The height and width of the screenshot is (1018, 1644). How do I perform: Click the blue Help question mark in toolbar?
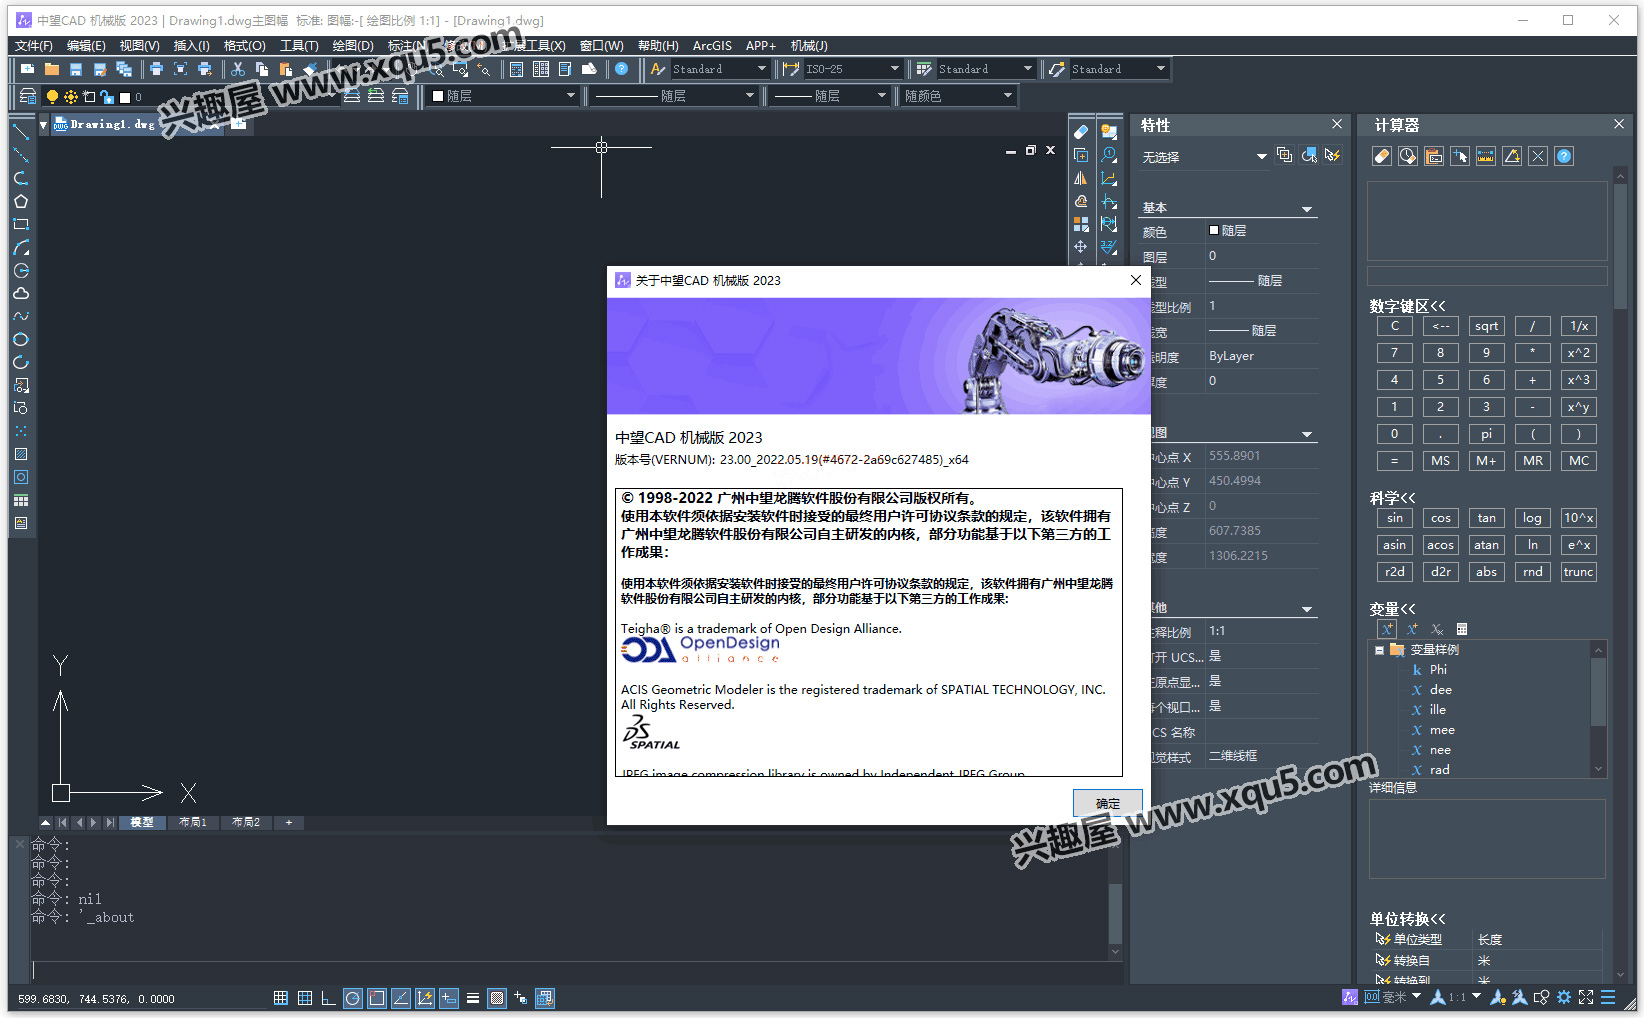622,69
